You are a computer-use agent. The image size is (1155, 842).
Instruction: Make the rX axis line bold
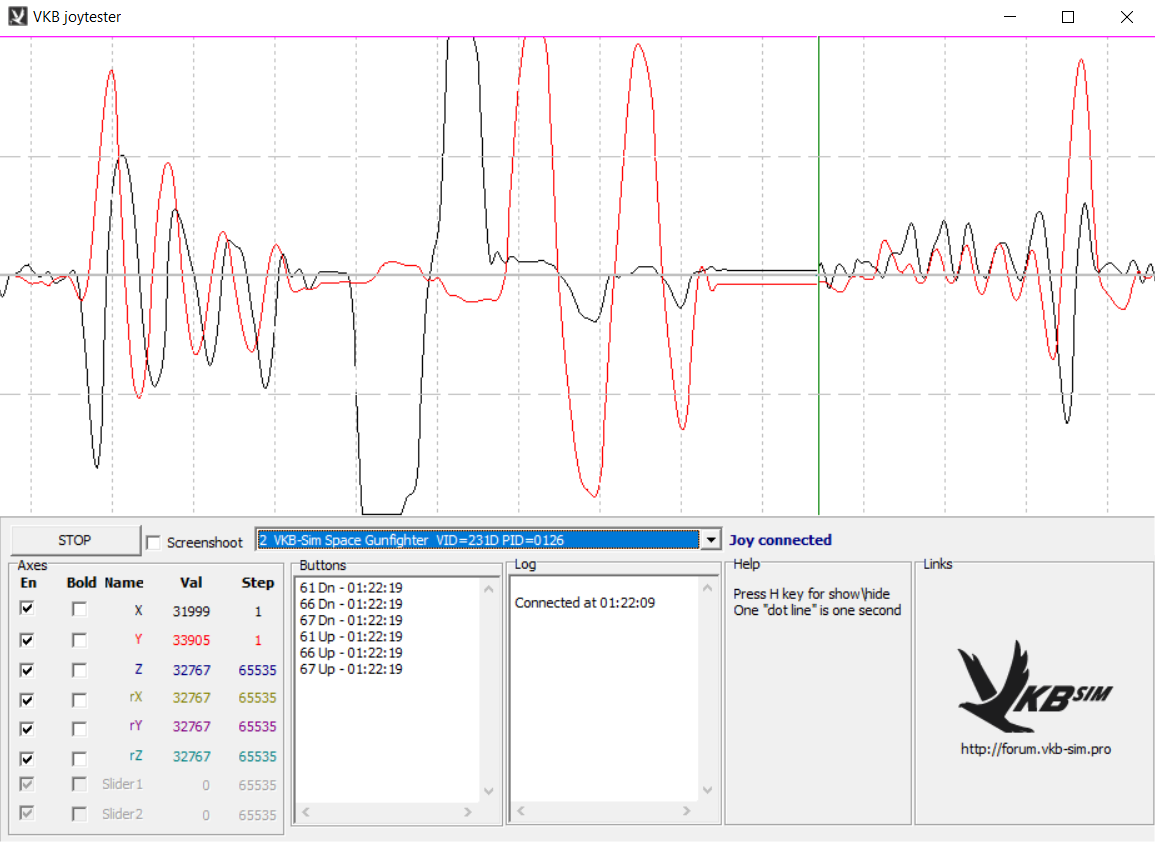pos(79,698)
